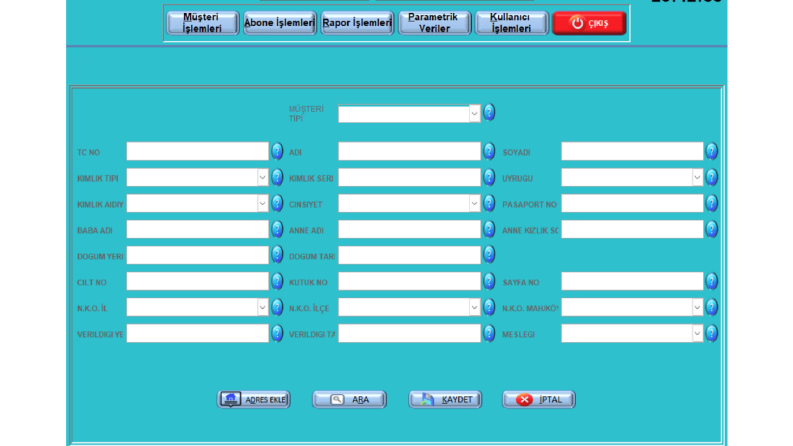Image resolution: width=793 pixels, height=446 pixels.
Task: Click help icon beside VERILDIGI TA field
Action: (489, 333)
